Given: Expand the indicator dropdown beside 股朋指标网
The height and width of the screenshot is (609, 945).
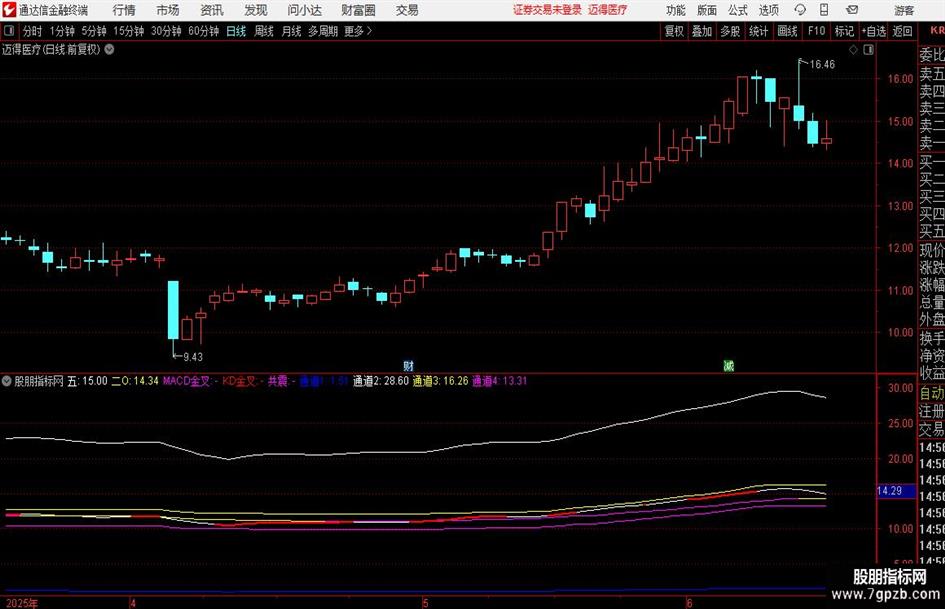Looking at the screenshot, I should [7, 381].
